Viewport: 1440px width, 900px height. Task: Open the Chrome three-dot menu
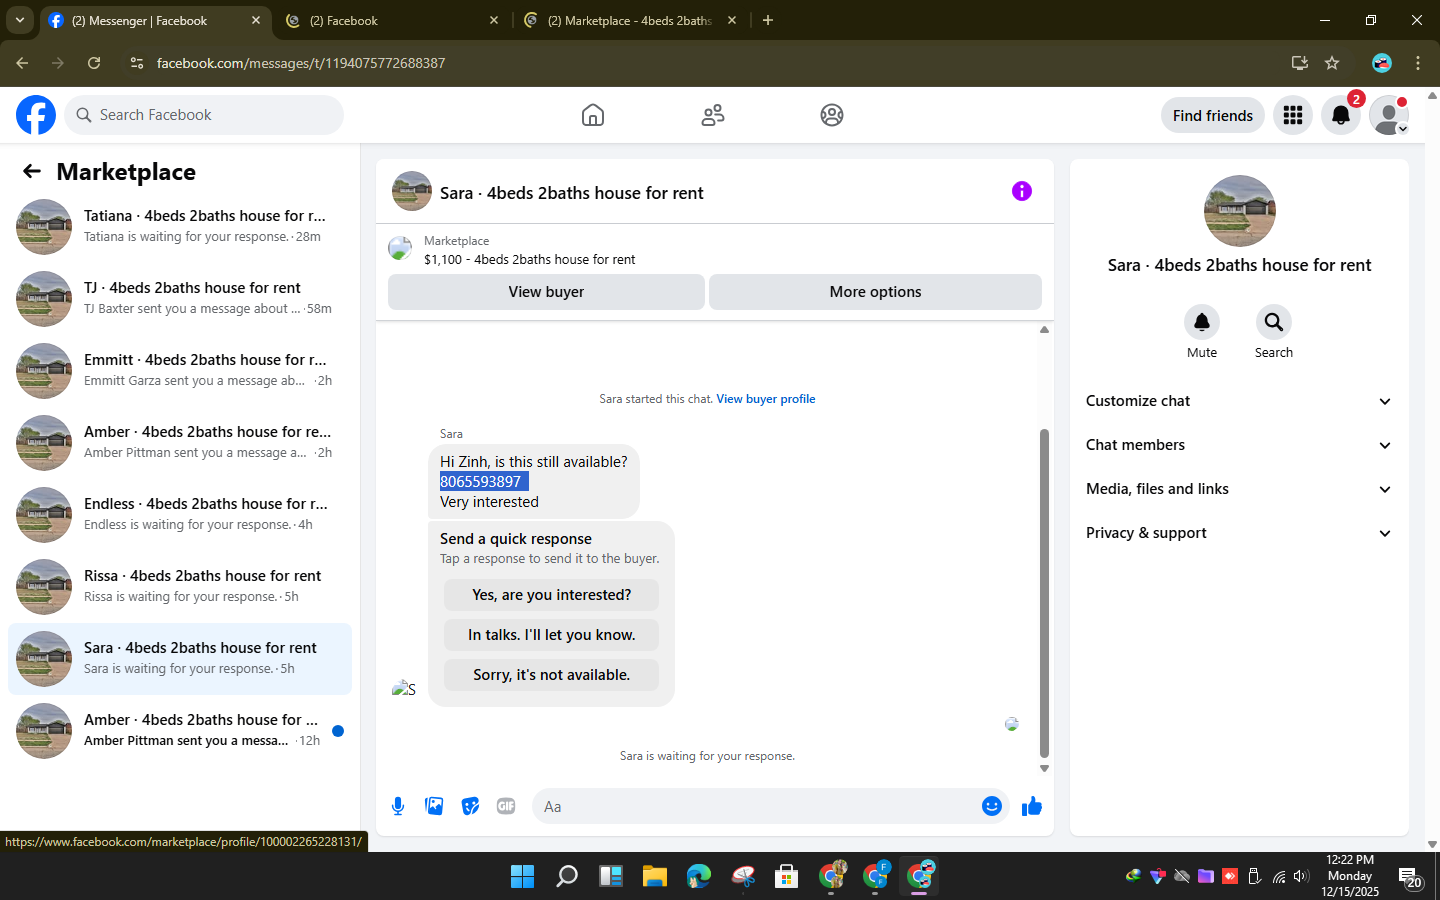[1418, 63]
